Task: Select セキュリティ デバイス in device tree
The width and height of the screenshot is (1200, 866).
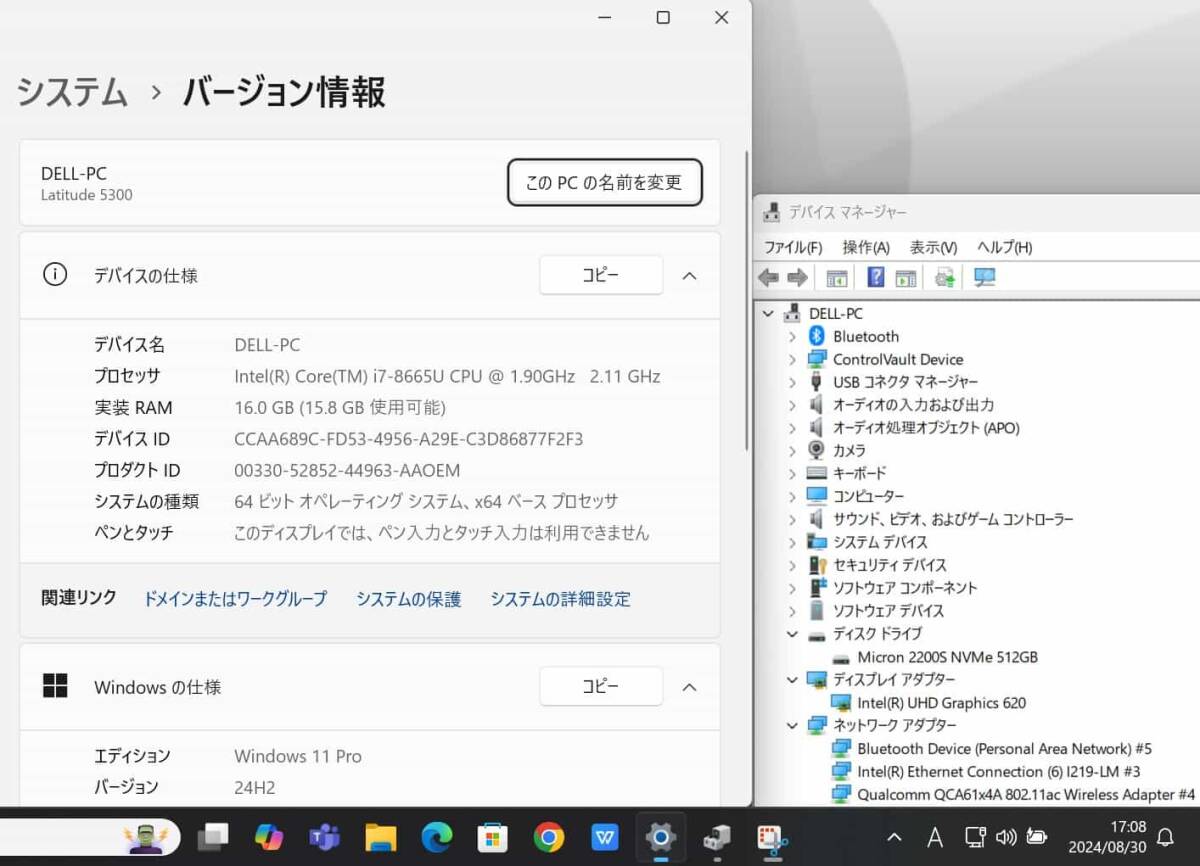Action: [890, 565]
